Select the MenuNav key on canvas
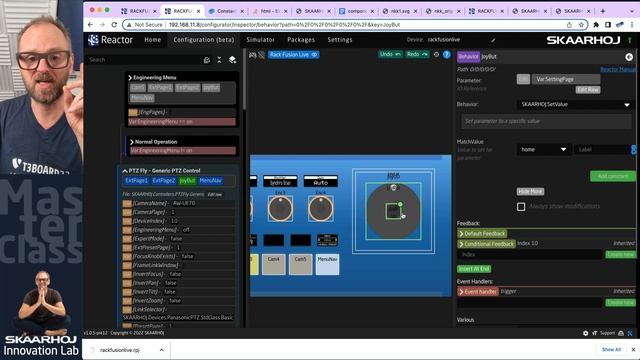This screenshot has width=640, height=360. pyautogui.click(x=327, y=264)
